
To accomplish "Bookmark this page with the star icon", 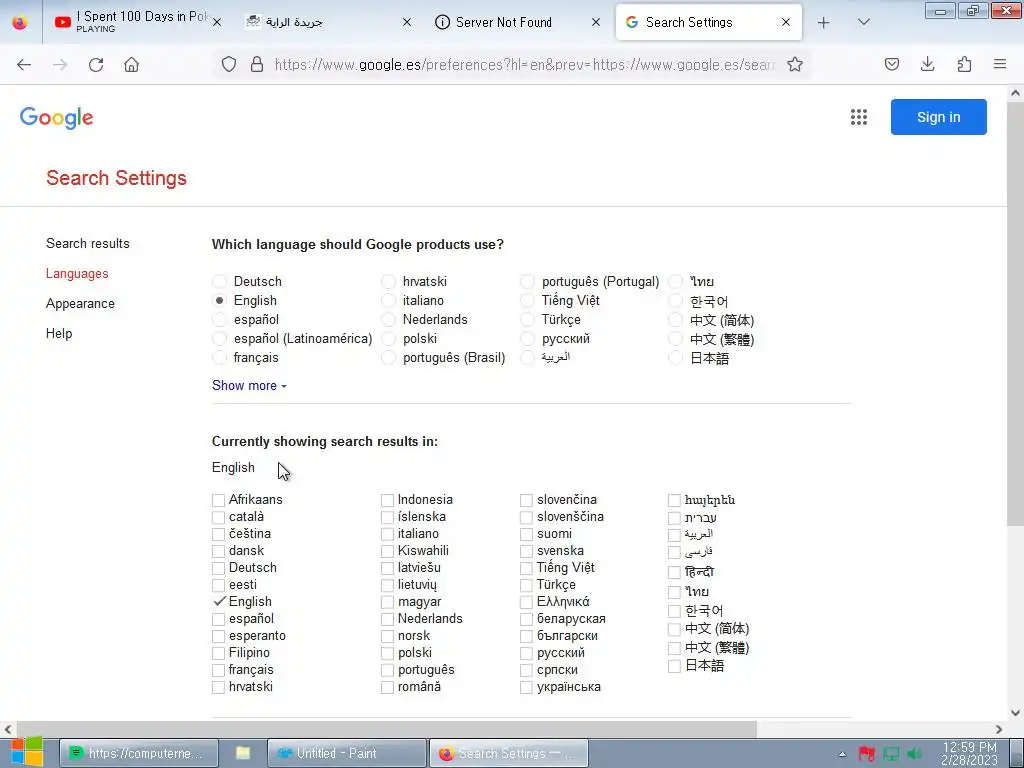I will click(795, 64).
